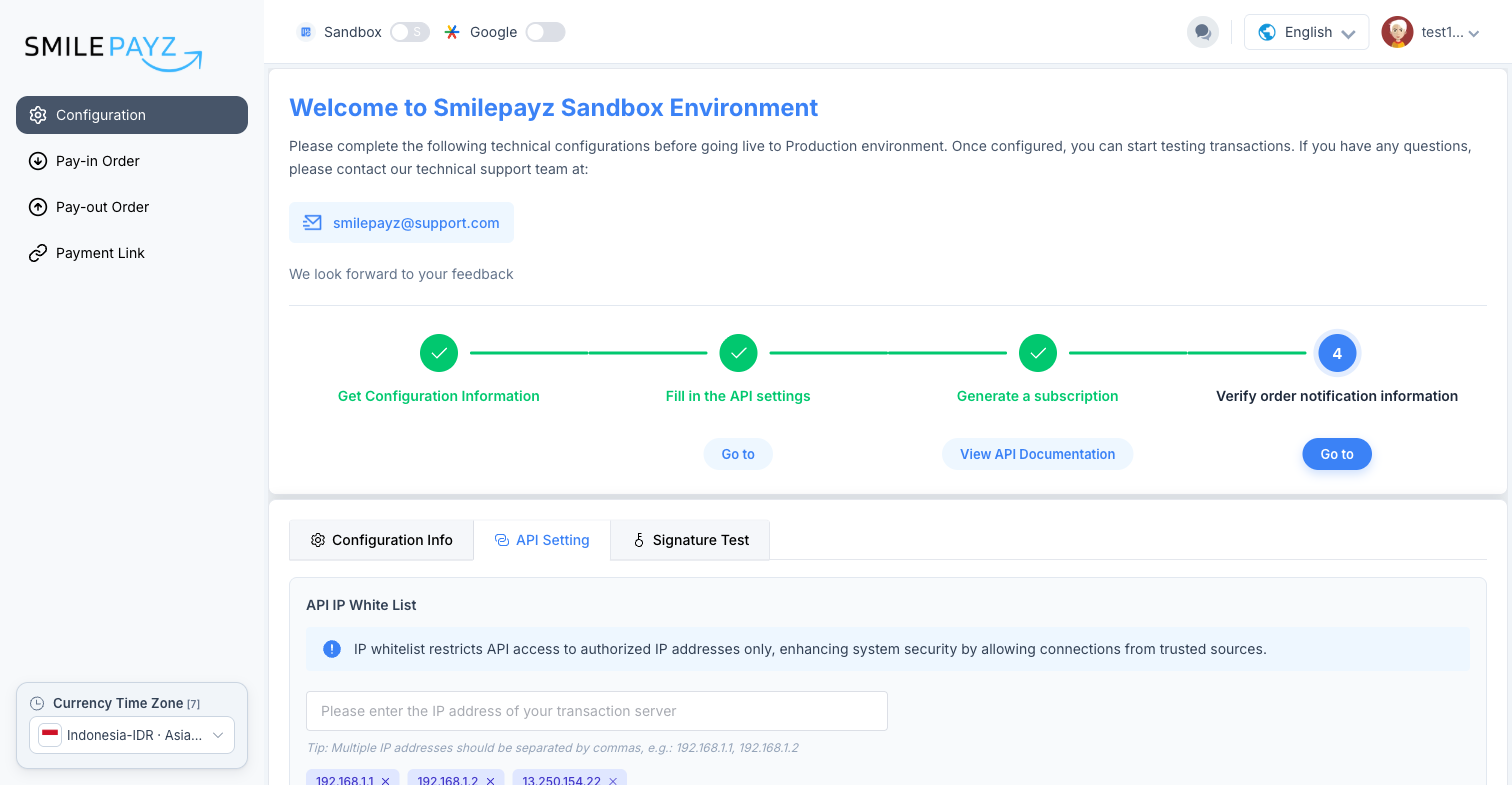1512x785 pixels.
Task: Click Go to under Verify order notification
Action: click(1337, 454)
